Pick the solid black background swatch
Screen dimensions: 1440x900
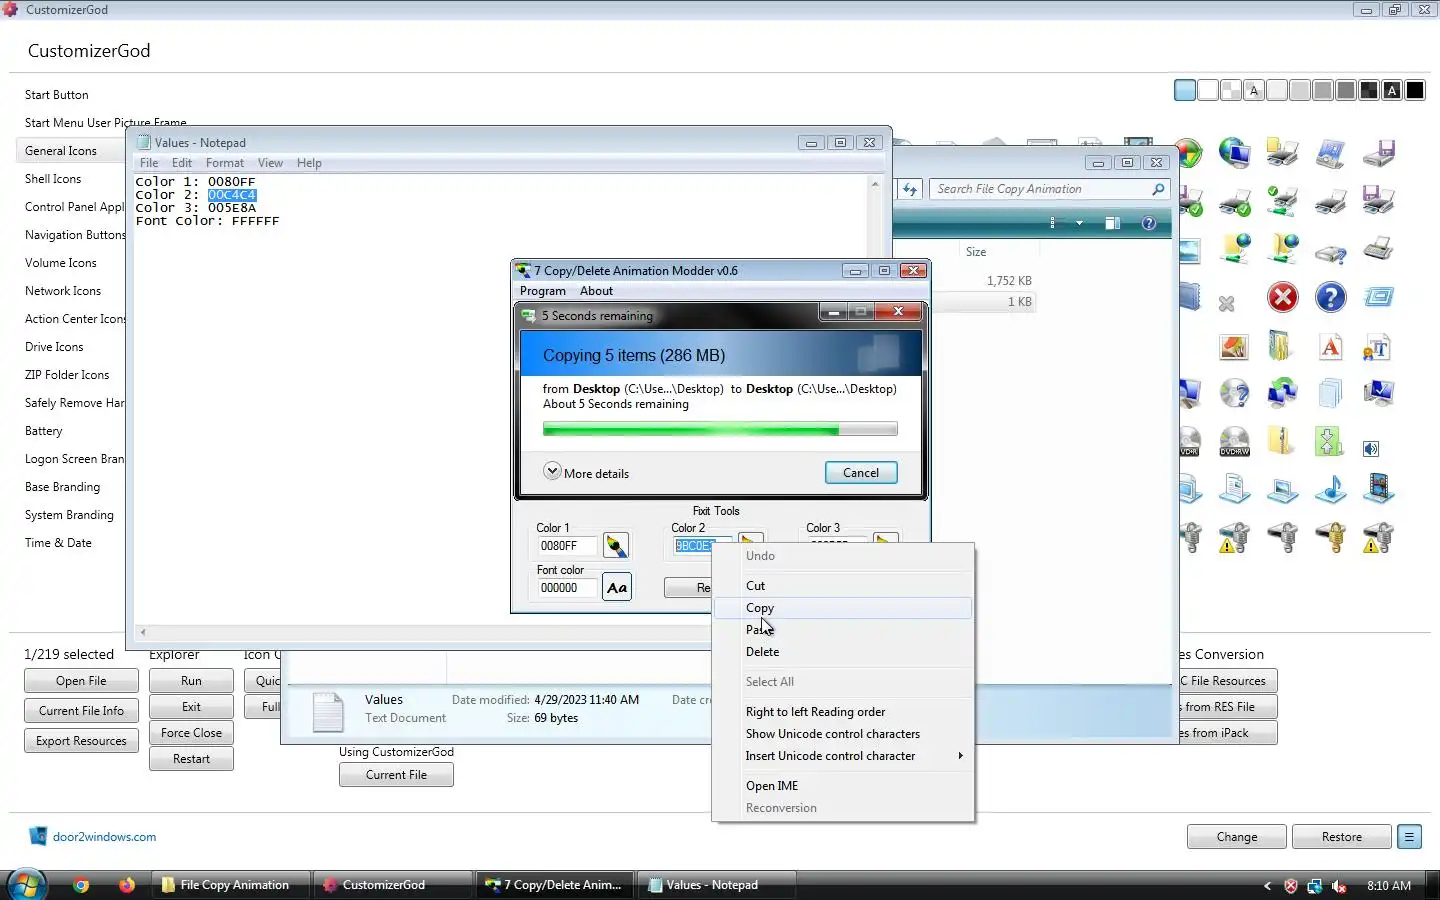pos(1415,91)
